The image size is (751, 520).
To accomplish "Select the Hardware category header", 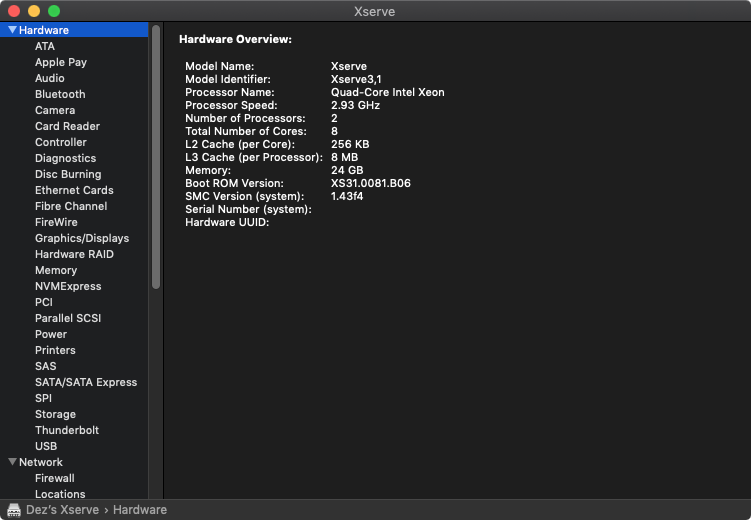I will (44, 30).
